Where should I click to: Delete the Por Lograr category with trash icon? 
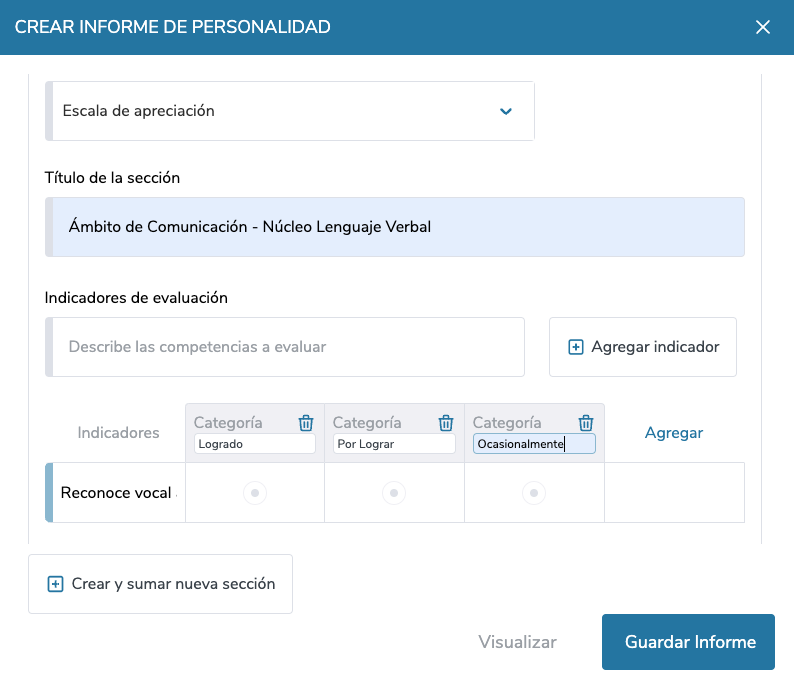(x=446, y=423)
